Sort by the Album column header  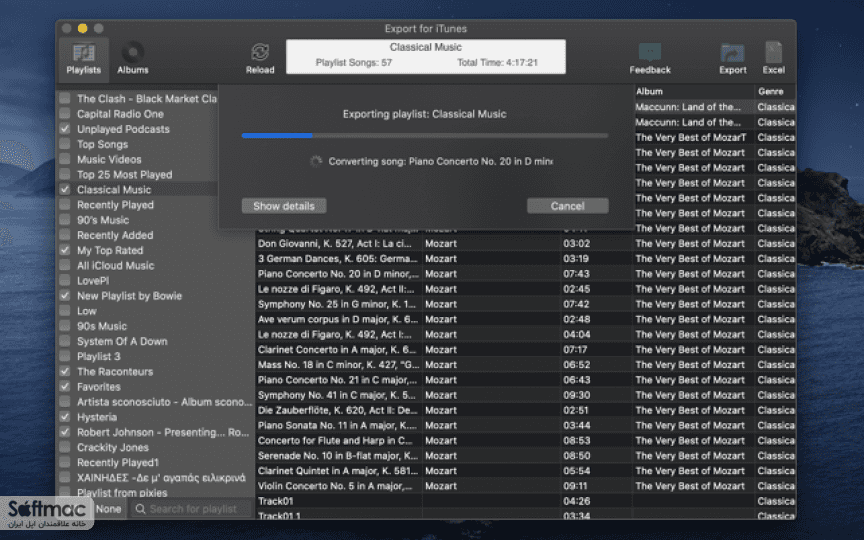(693, 91)
